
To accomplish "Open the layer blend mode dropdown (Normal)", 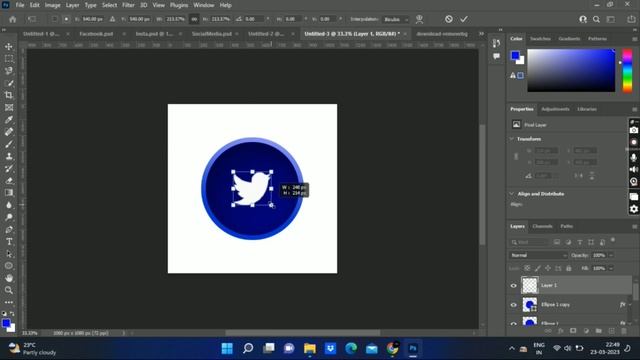I will coord(538,255).
